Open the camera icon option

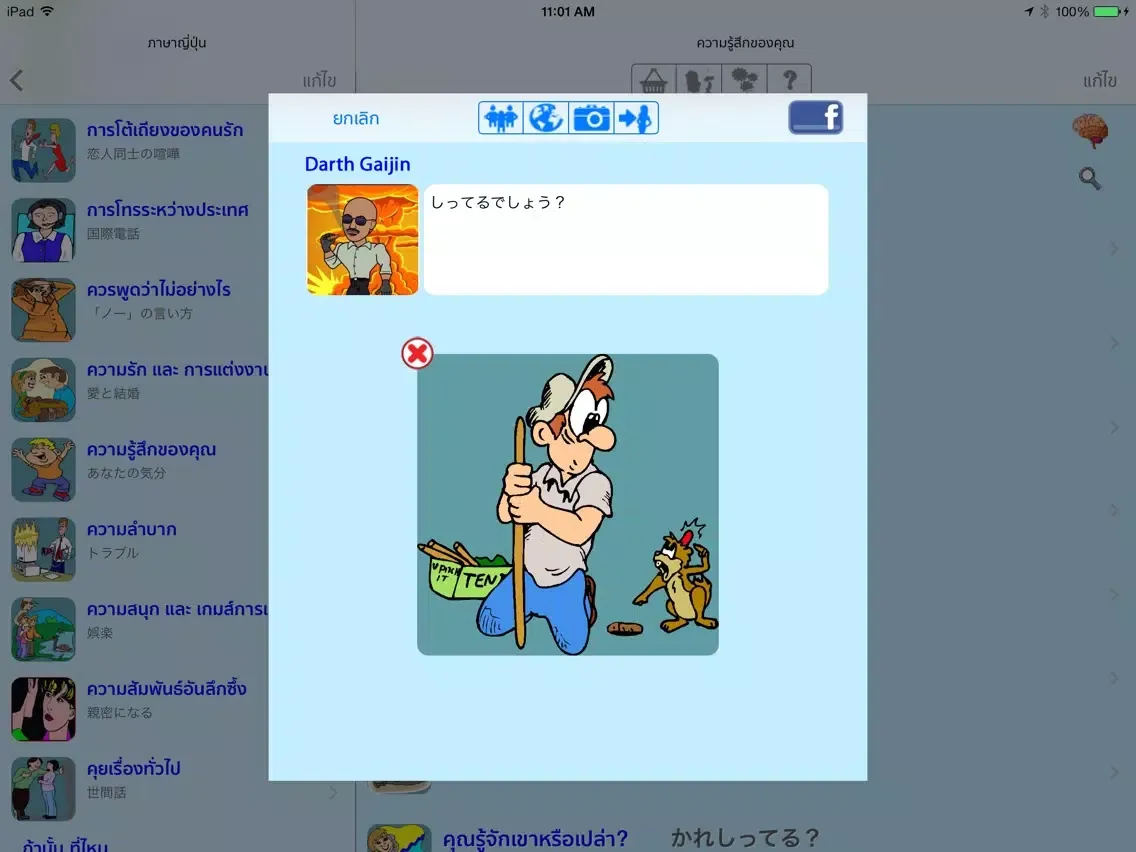(591, 118)
